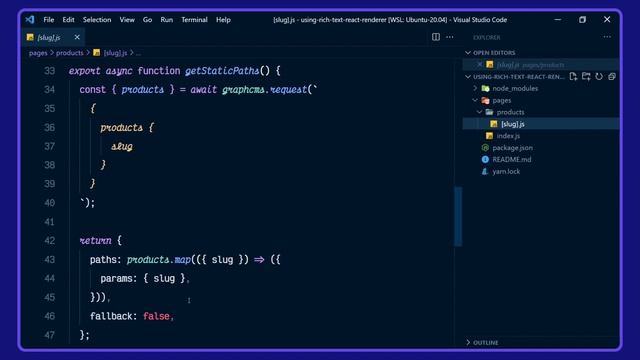
Task: Open the Selection menu
Action: pyautogui.click(x=97, y=20)
